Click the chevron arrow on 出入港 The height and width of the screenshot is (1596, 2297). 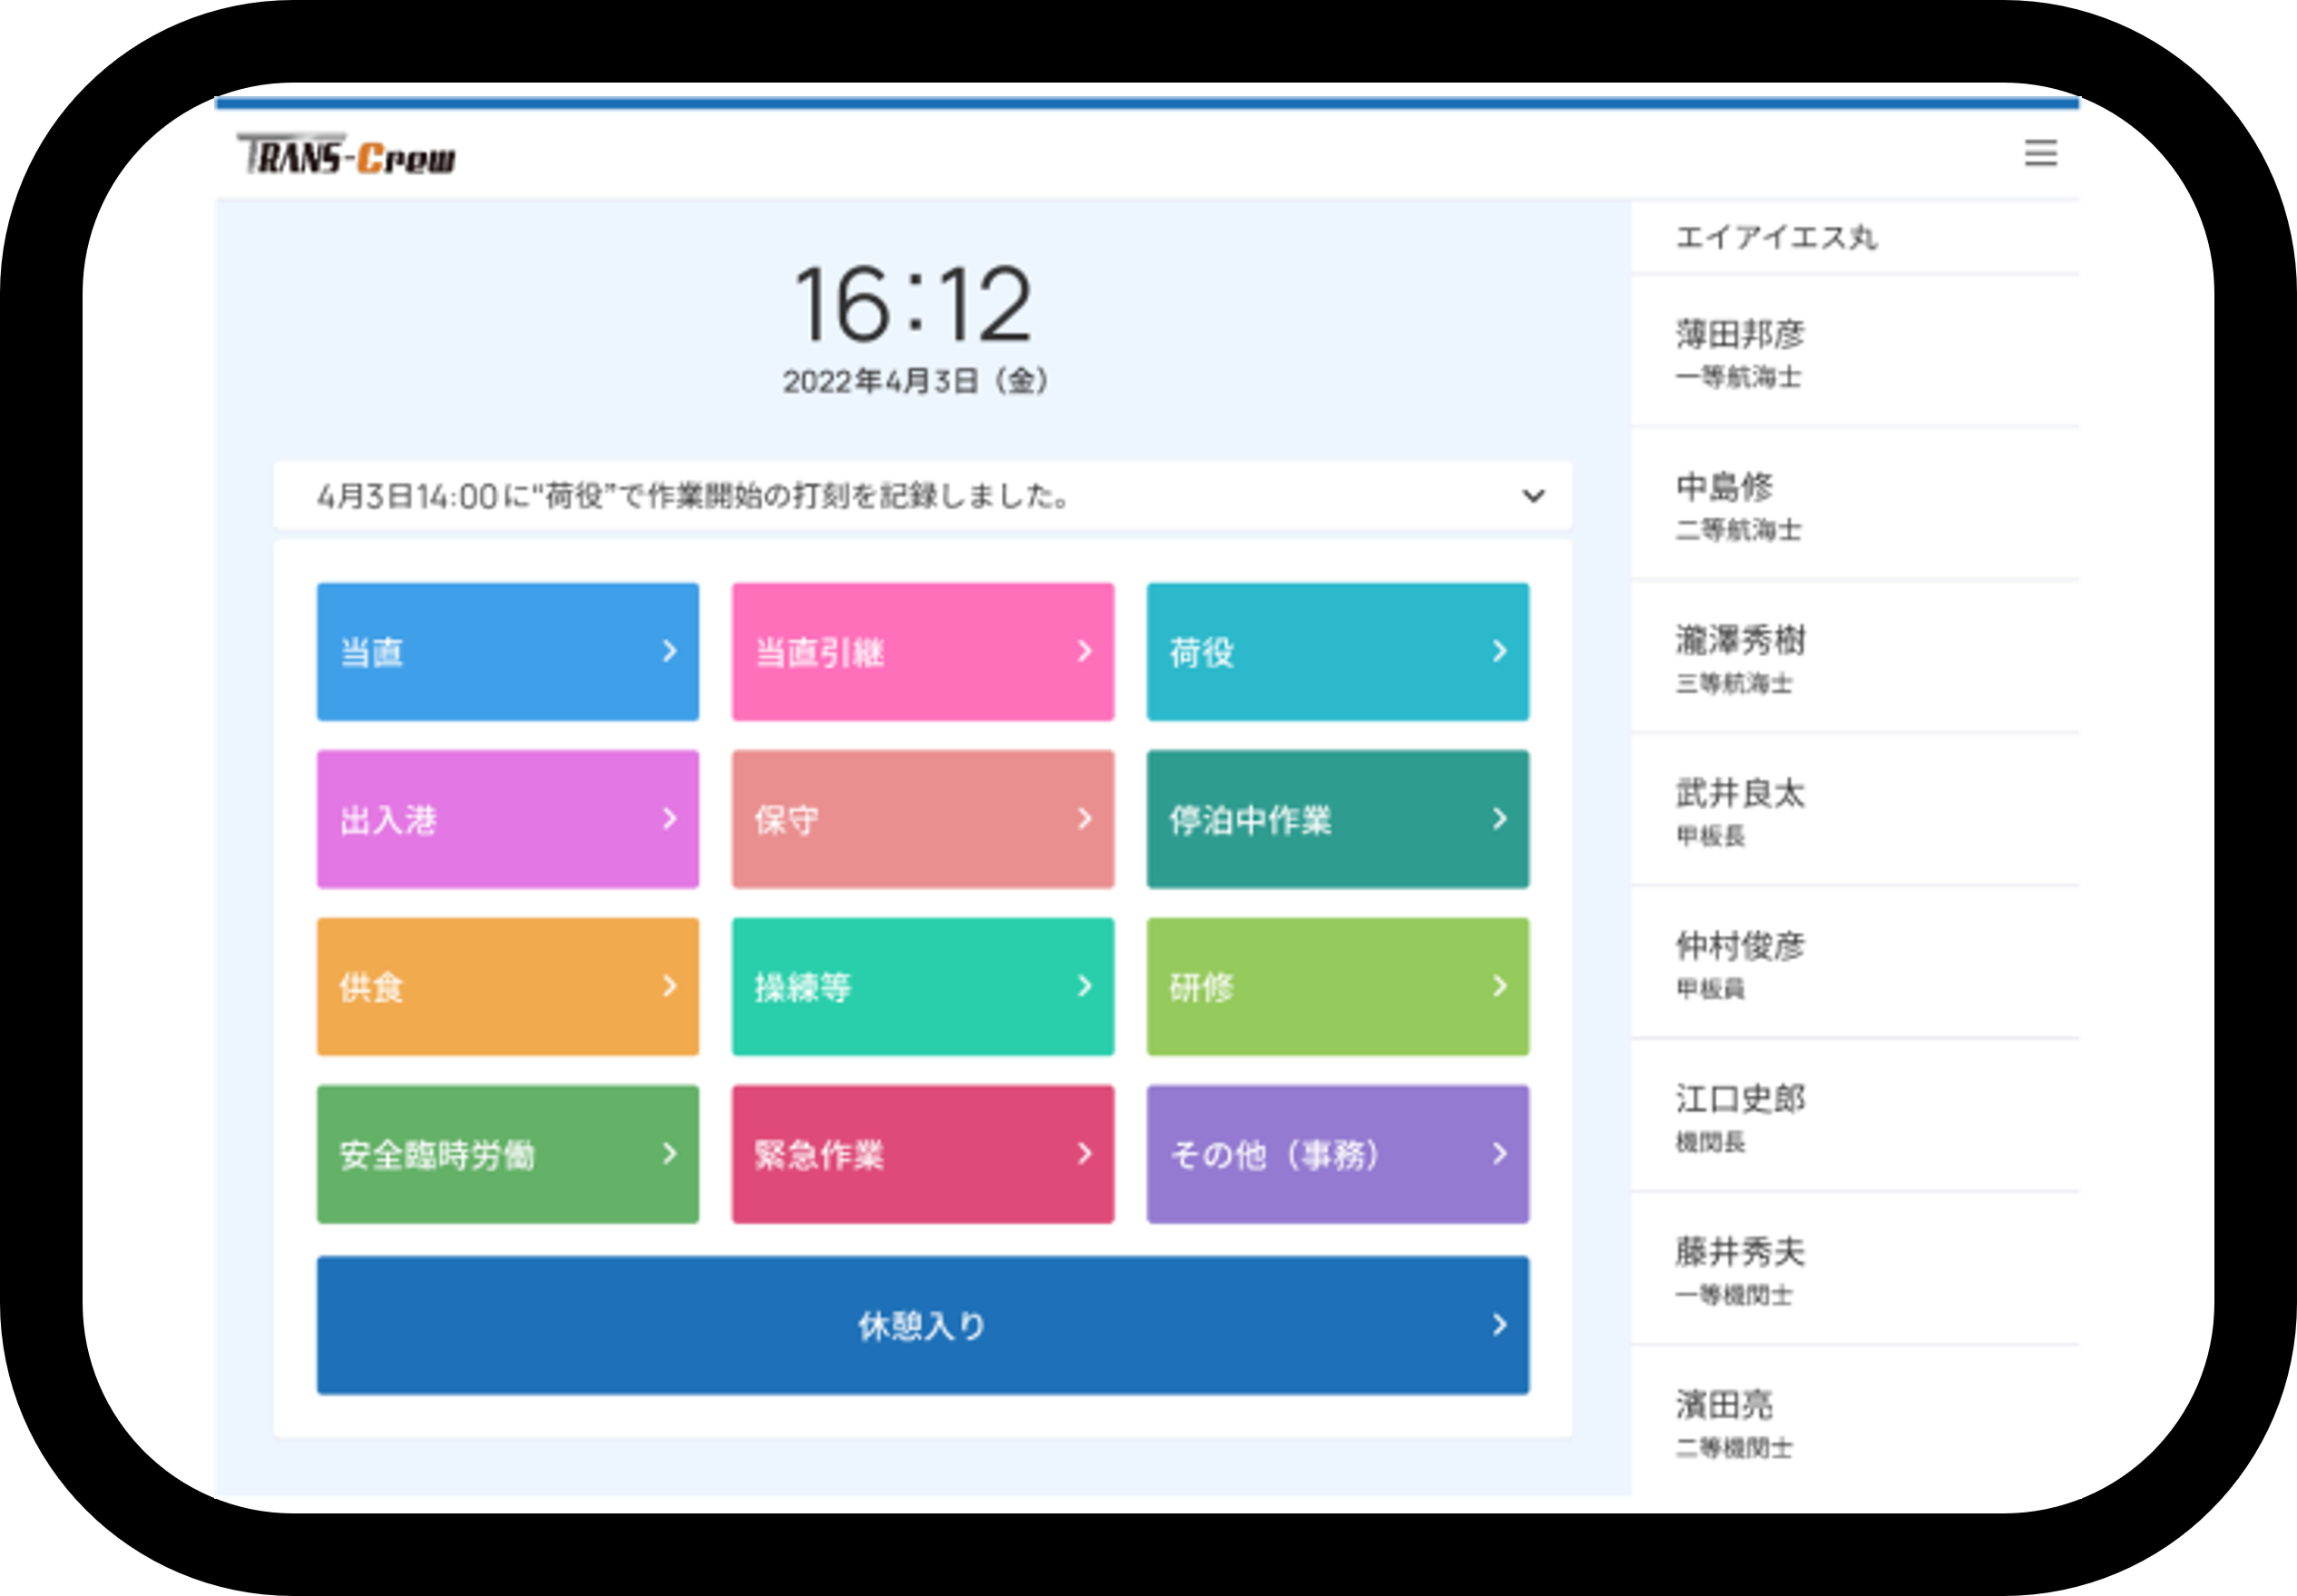(670, 819)
